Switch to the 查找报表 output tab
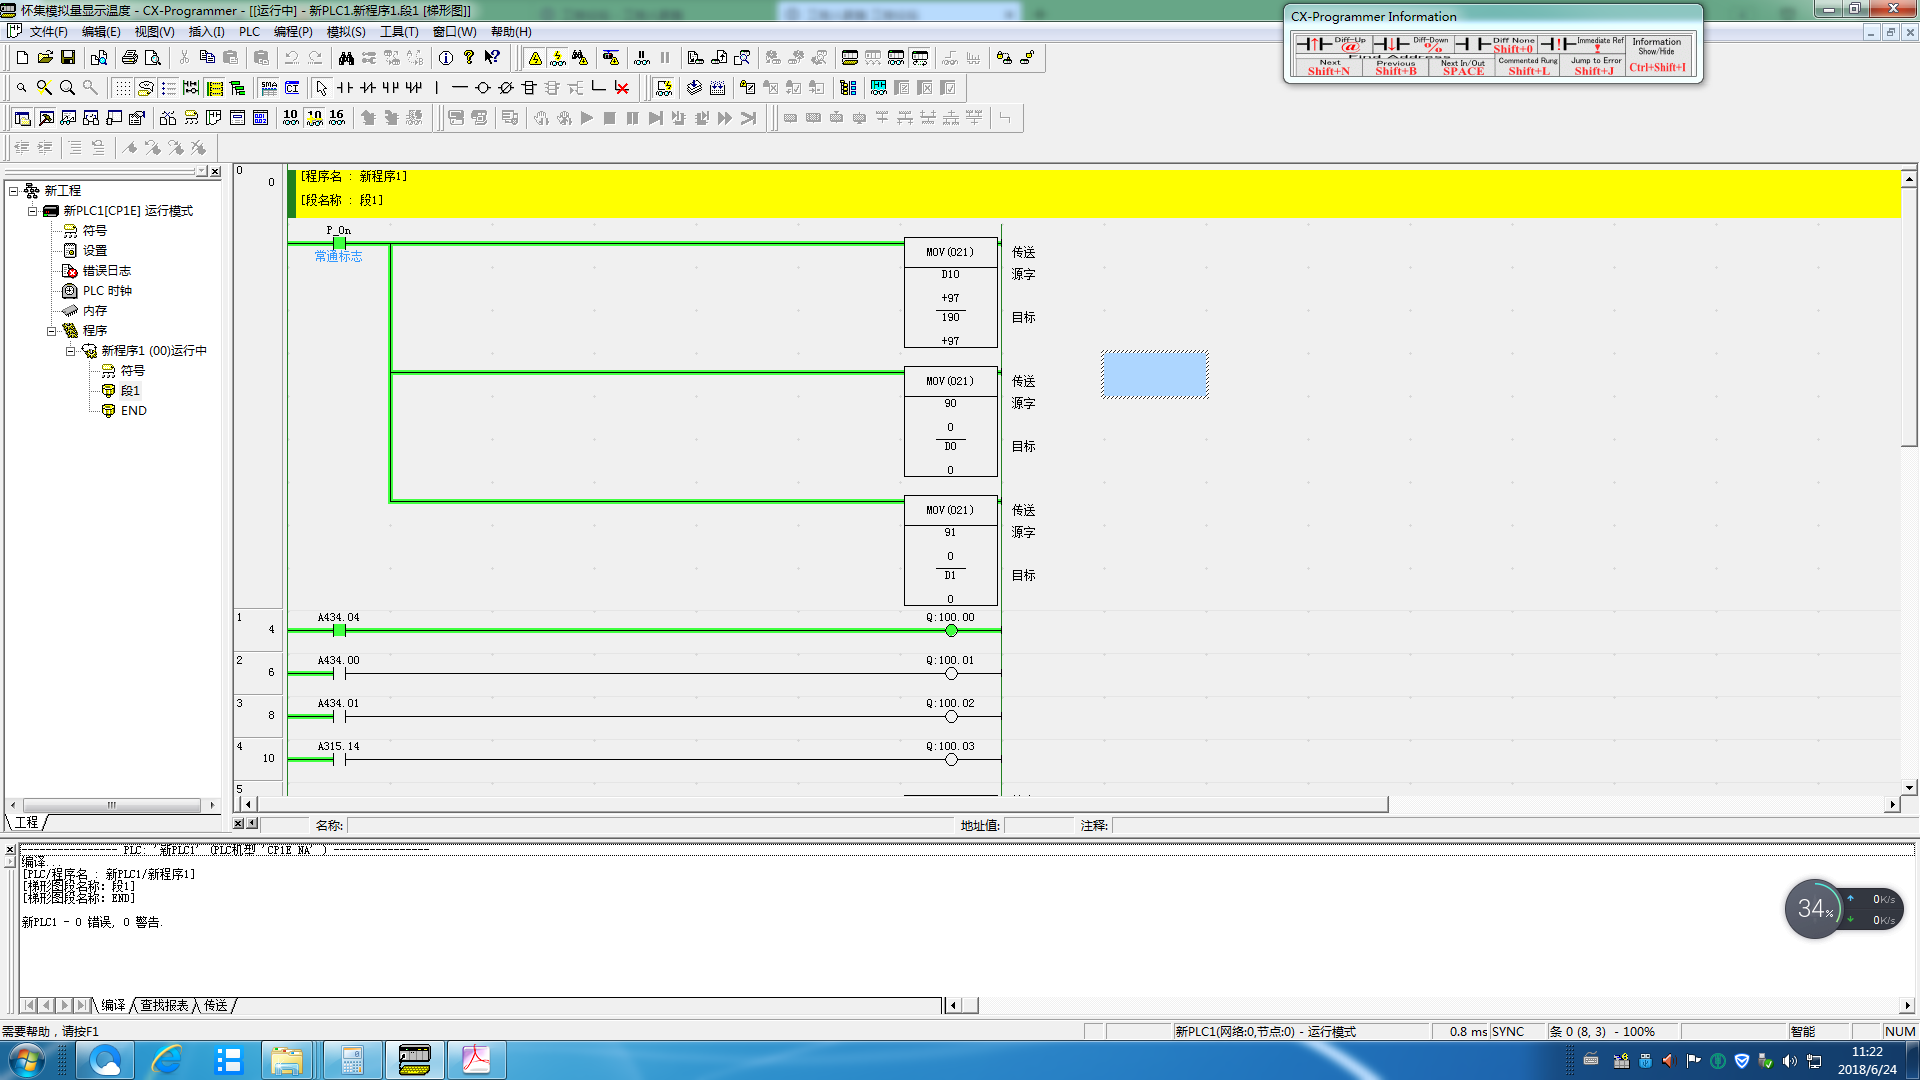1920x1080 pixels. (164, 1005)
